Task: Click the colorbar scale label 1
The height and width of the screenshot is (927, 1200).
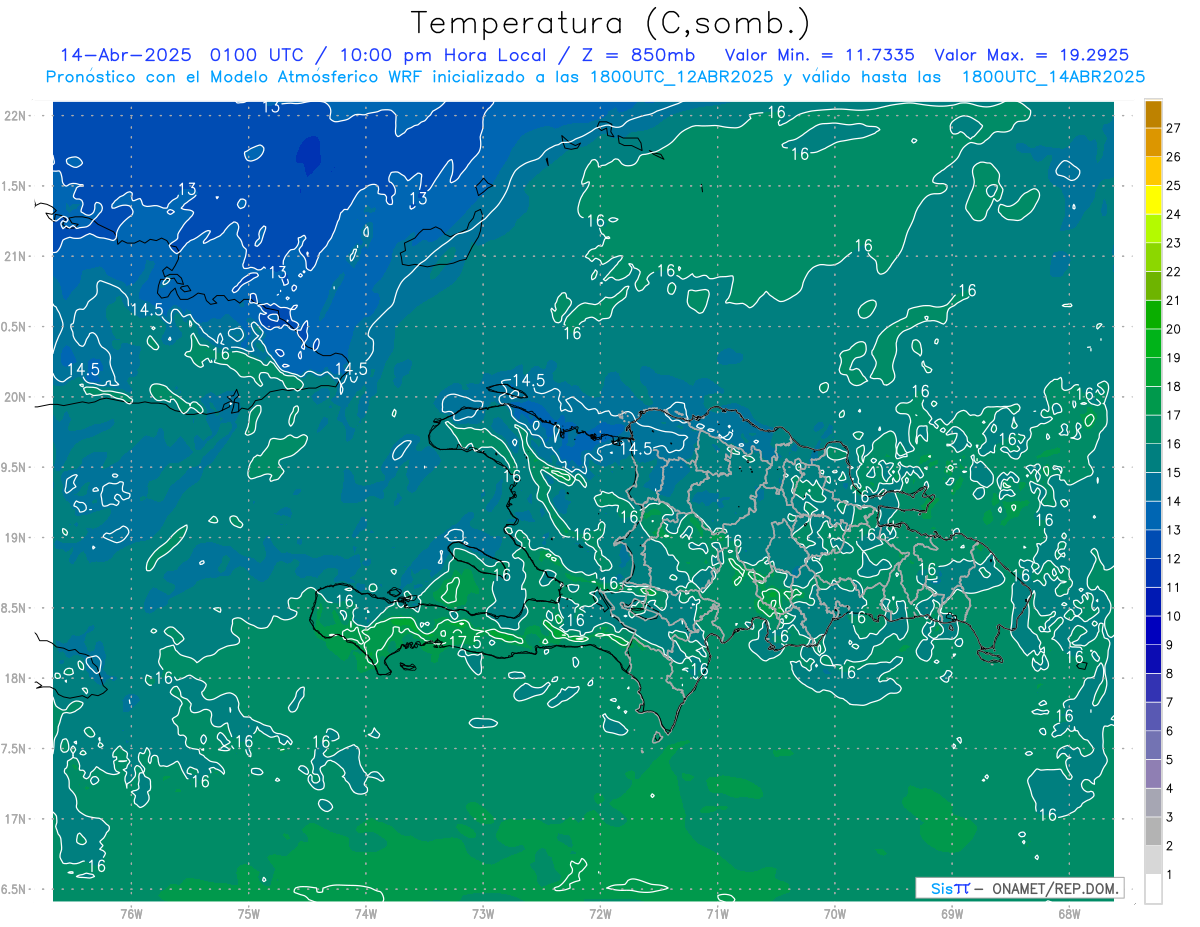Action: (x=1169, y=875)
